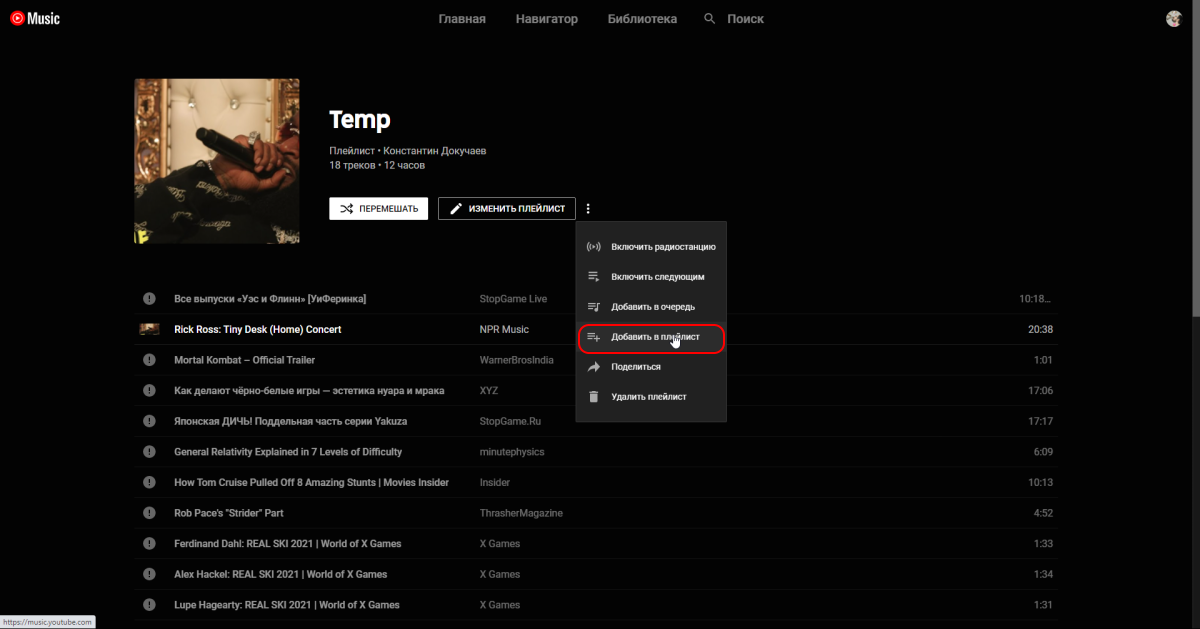This screenshot has width=1200, height=629.
Task: Select Включить радиостанцию menu entry
Action: (x=651, y=246)
